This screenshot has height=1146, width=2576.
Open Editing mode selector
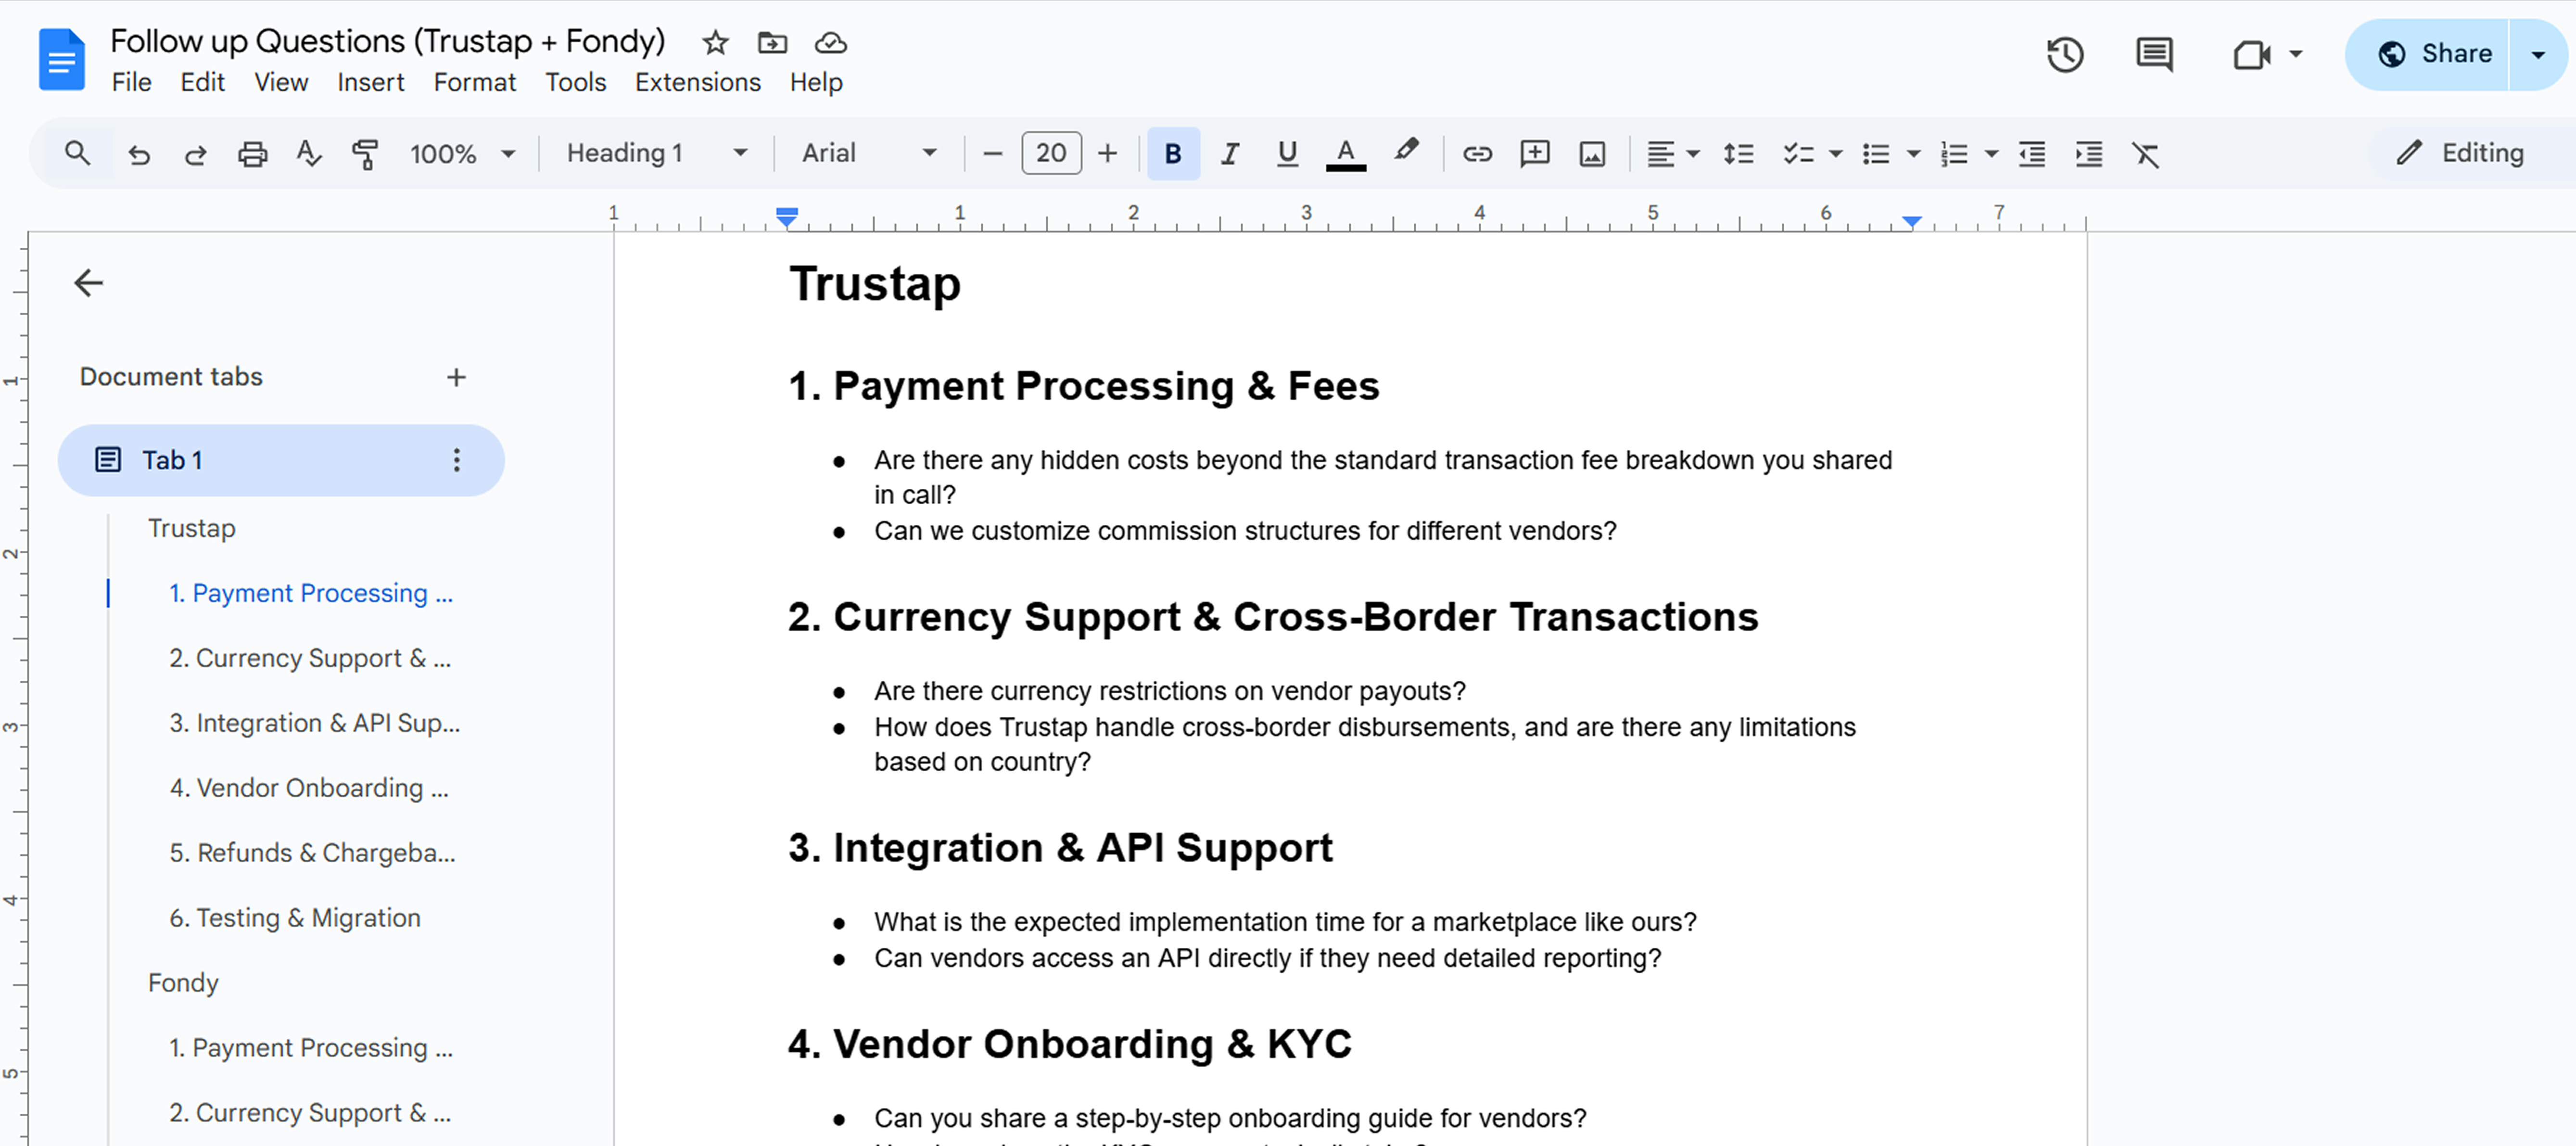2461,153
